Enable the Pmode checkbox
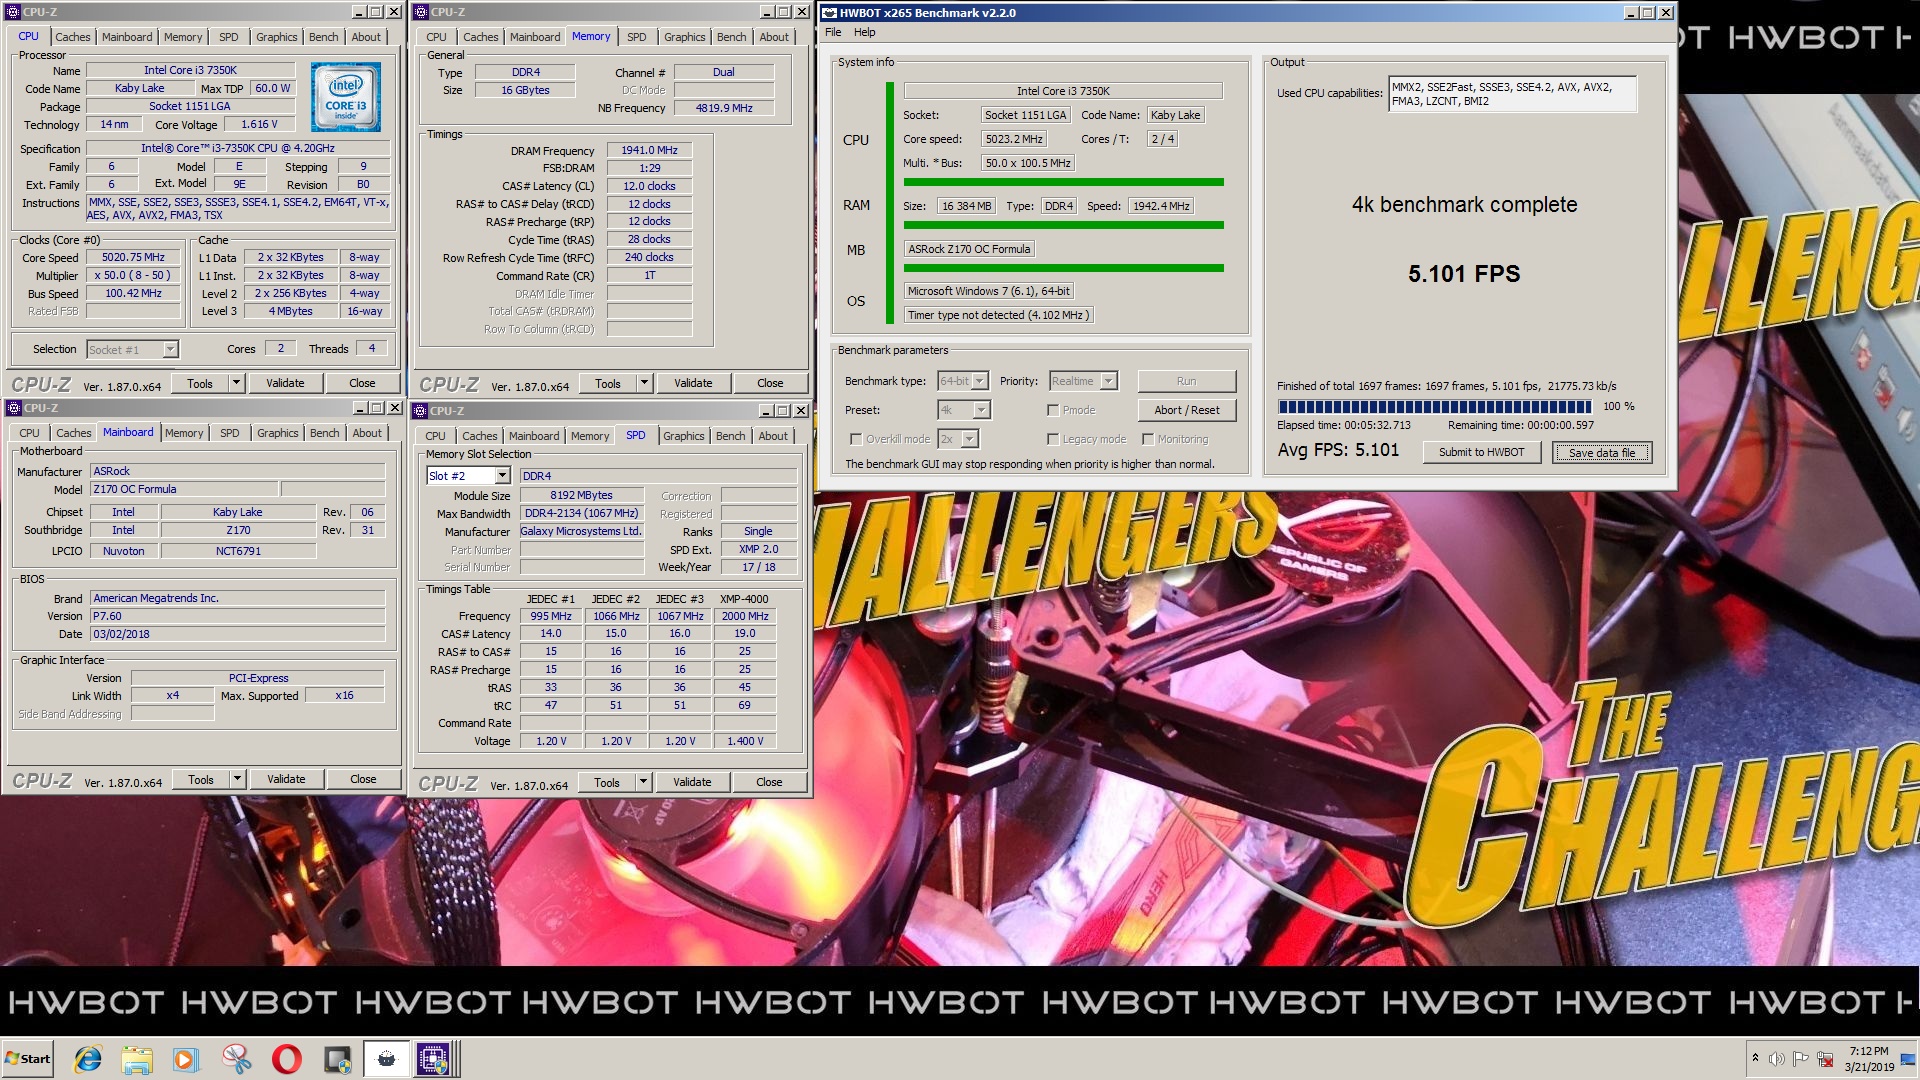Image resolution: width=1920 pixels, height=1080 pixels. click(x=1053, y=410)
